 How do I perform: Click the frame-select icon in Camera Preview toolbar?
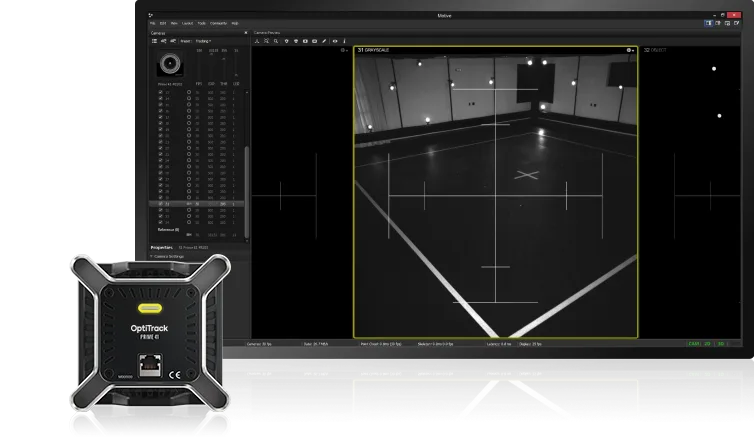tap(266, 41)
